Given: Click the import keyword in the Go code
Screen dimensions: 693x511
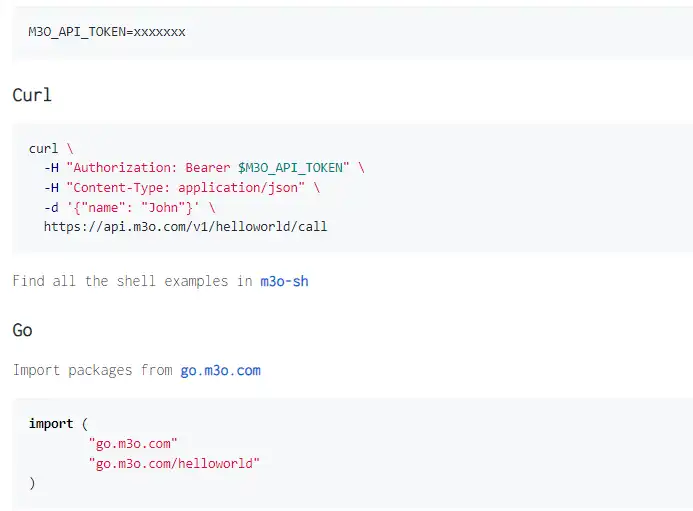Looking at the screenshot, I should point(51,423).
